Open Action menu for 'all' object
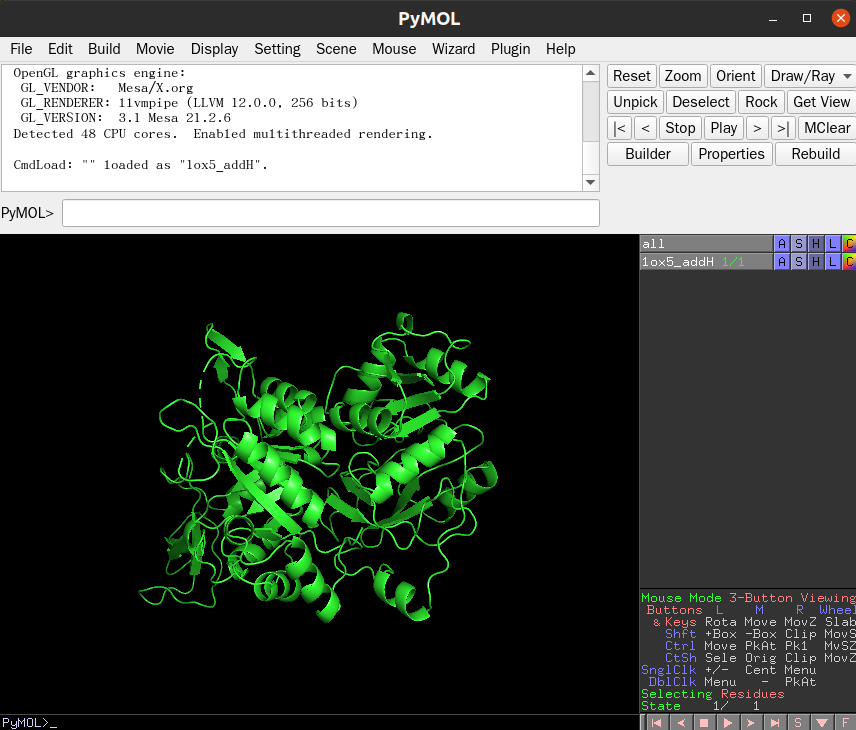Viewport: 856px width, 730px height. pyautogui.click(x=782, y=244)
